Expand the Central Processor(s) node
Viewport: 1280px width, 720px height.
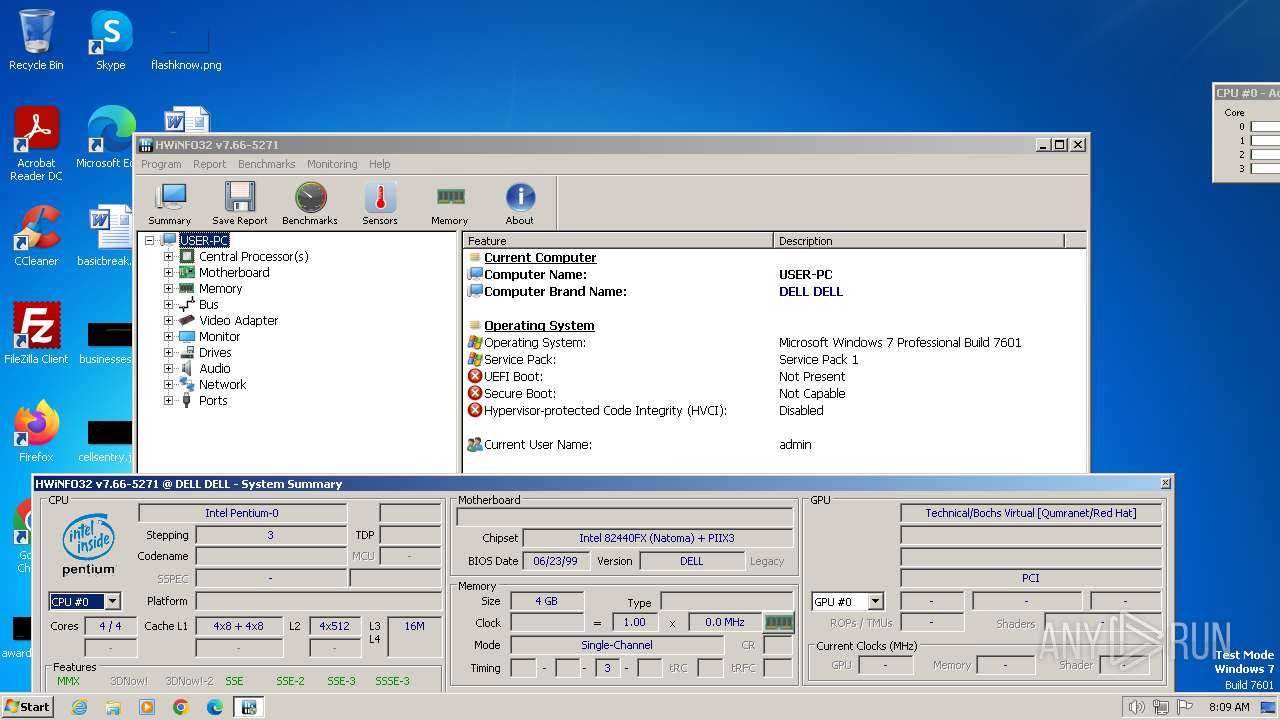pos(168,256)
